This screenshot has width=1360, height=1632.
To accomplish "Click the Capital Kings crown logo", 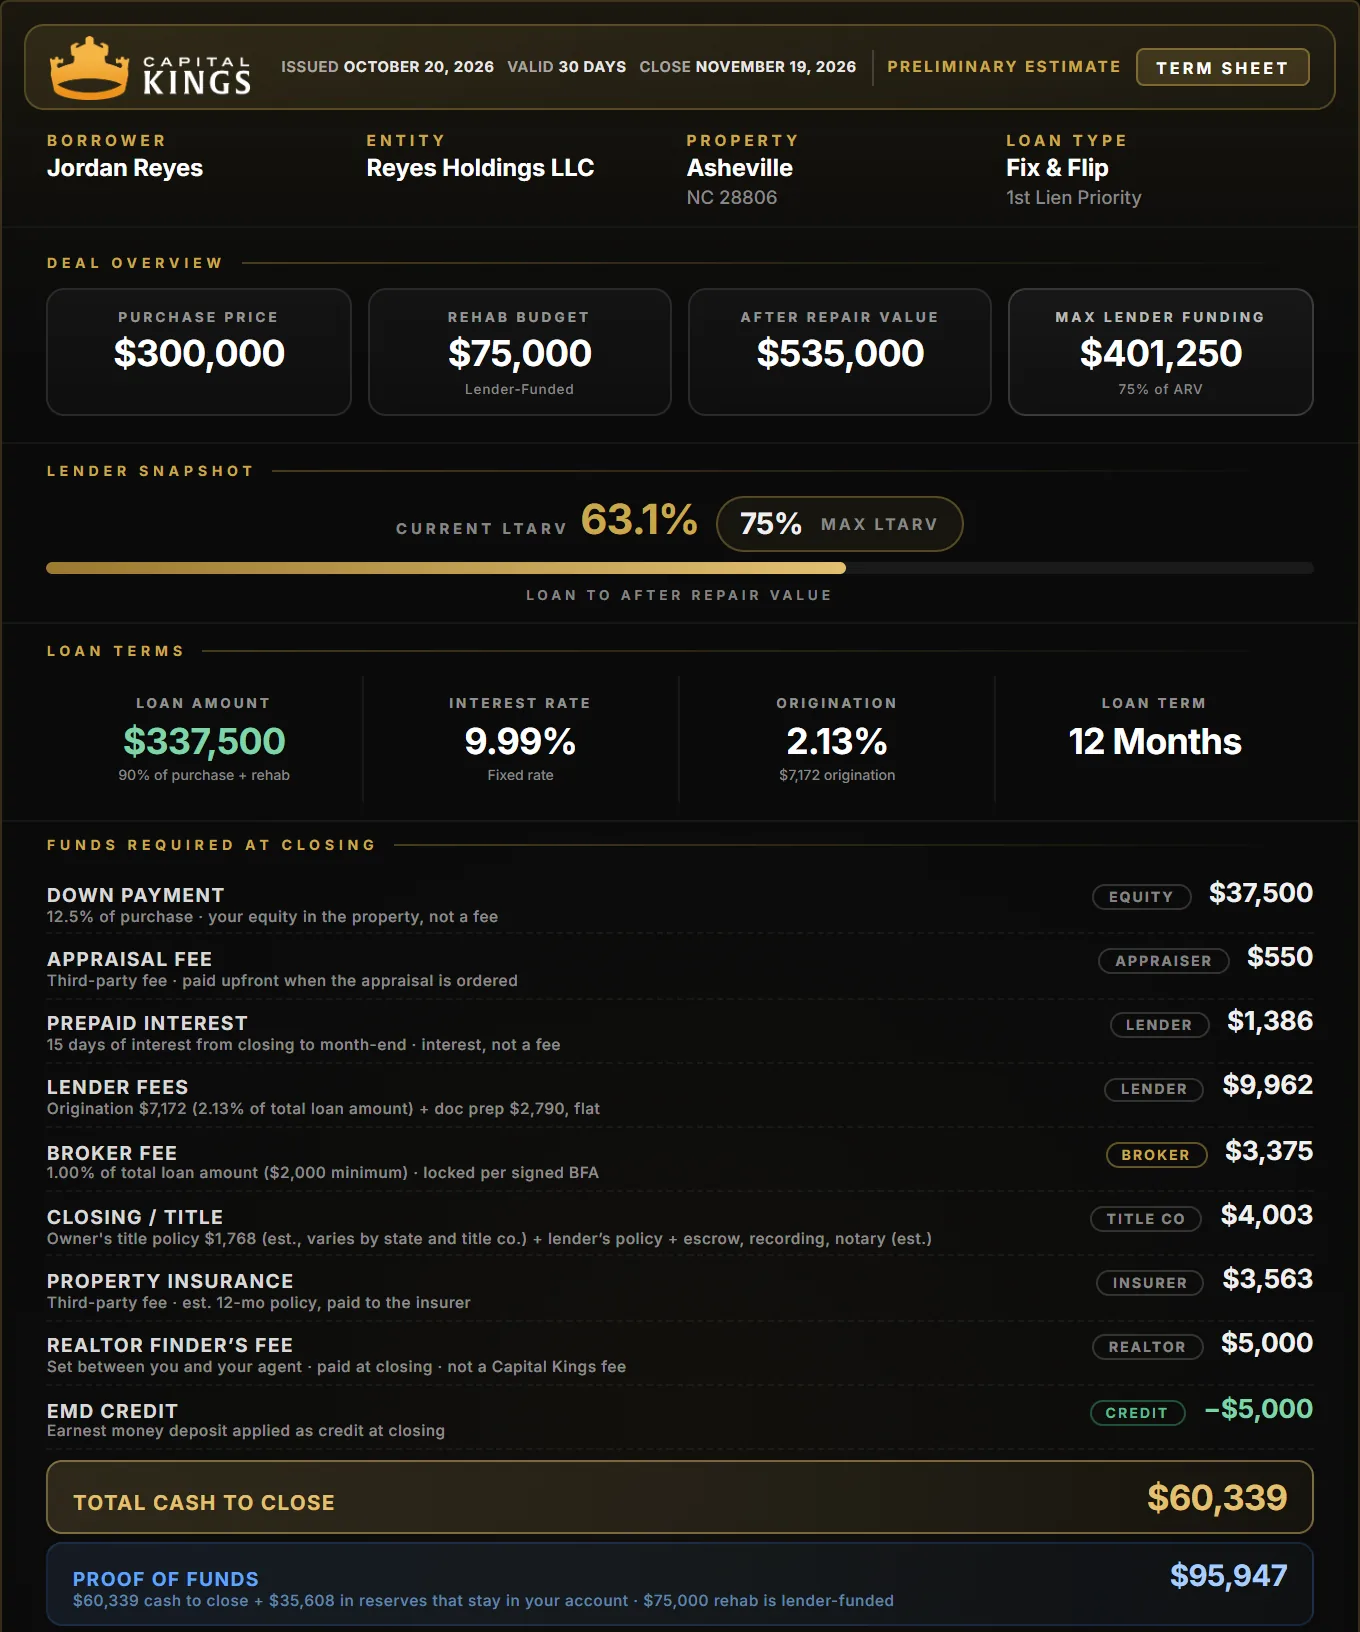I will 90,67.
